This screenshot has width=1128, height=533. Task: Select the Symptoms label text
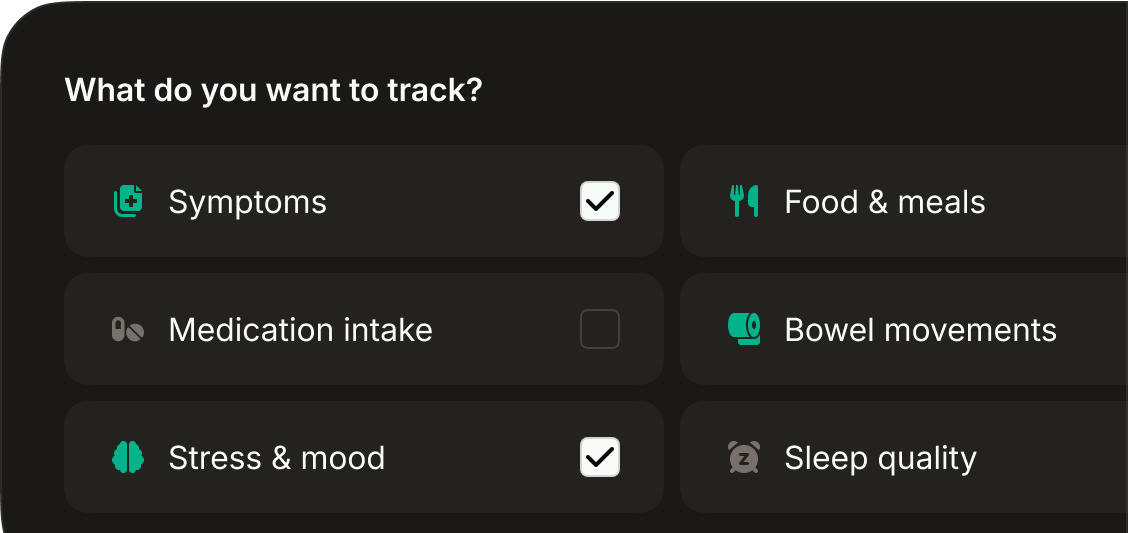247,202
